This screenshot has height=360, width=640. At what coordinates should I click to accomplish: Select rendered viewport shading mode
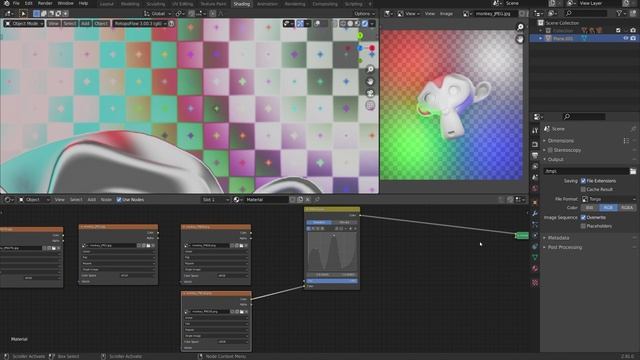[364, 24]
